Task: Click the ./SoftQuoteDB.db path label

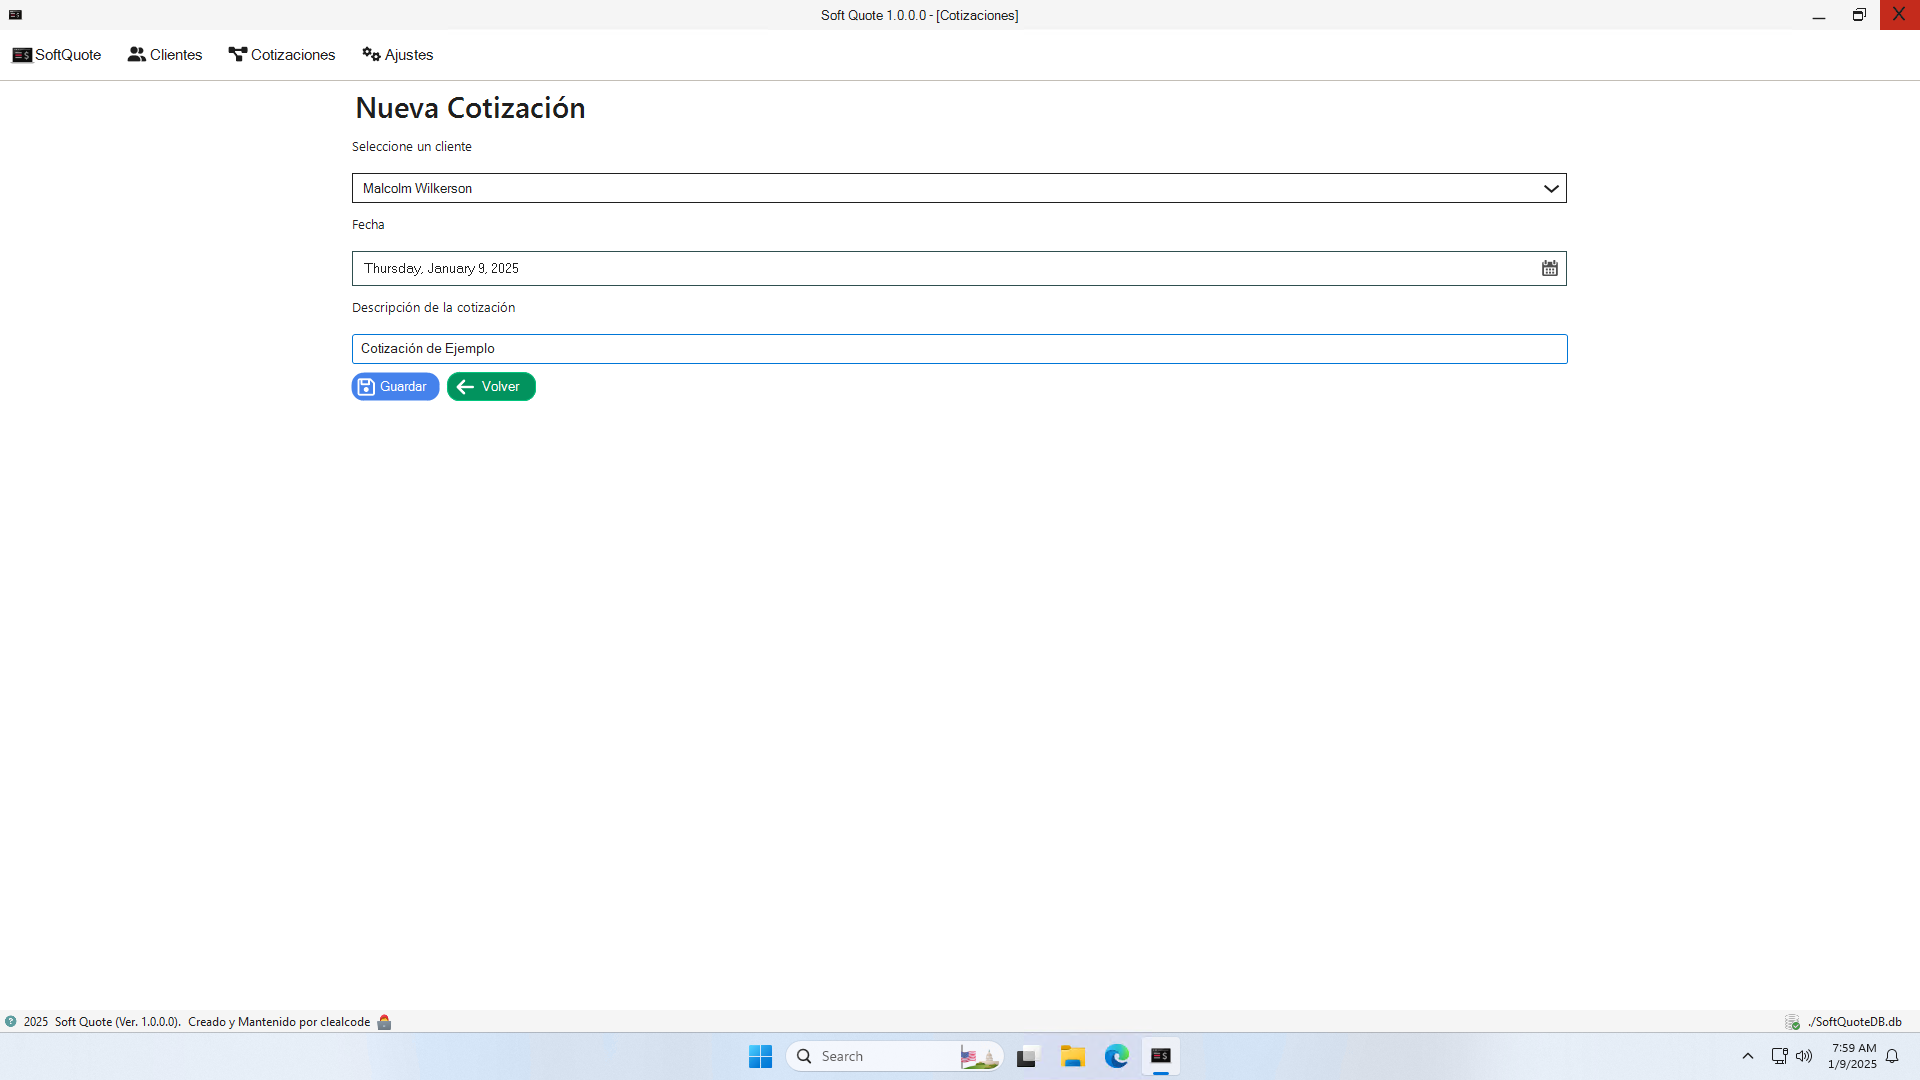Action: pos(1855,1022)
